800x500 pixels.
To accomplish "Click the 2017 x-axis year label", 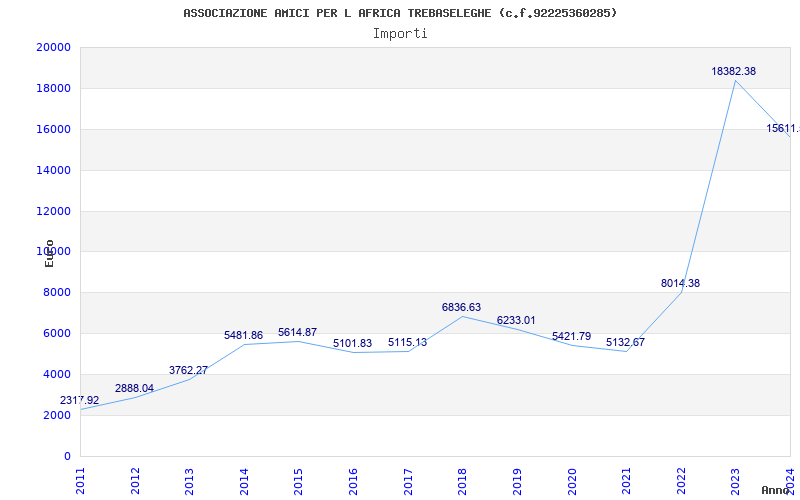I will (x=408, y=481).
